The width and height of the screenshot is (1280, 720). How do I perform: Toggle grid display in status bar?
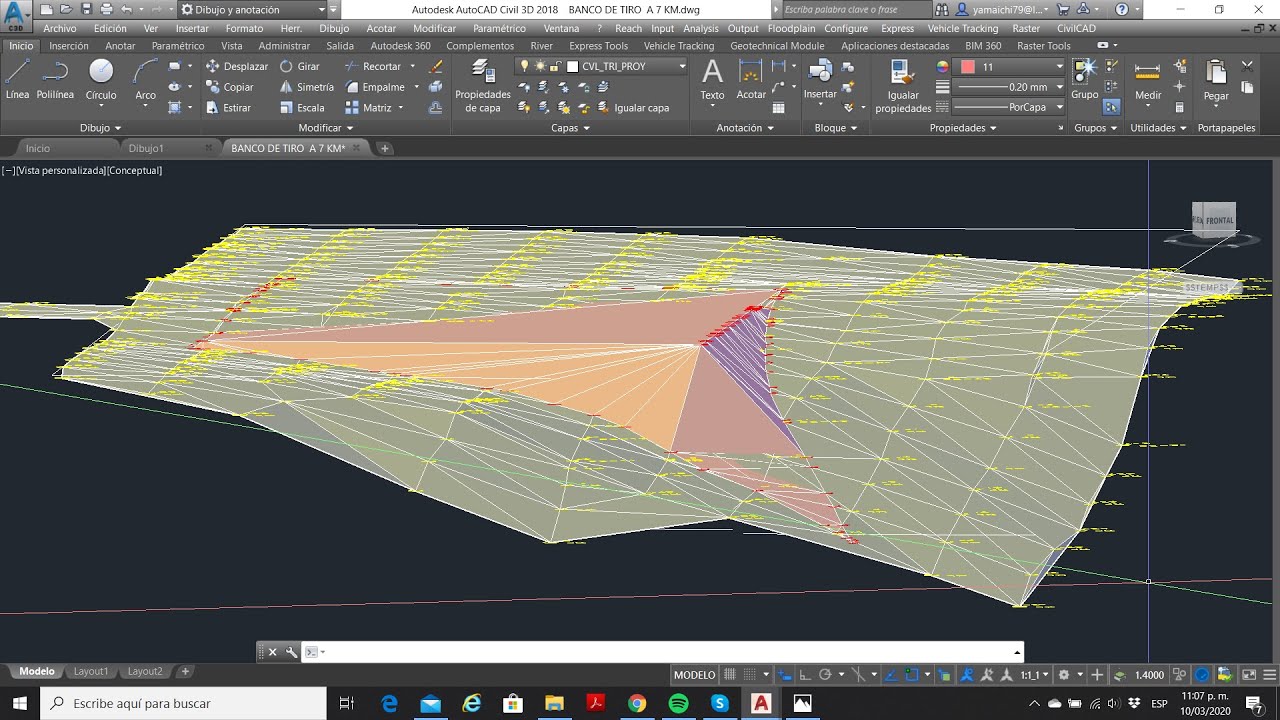click(730, 675)
